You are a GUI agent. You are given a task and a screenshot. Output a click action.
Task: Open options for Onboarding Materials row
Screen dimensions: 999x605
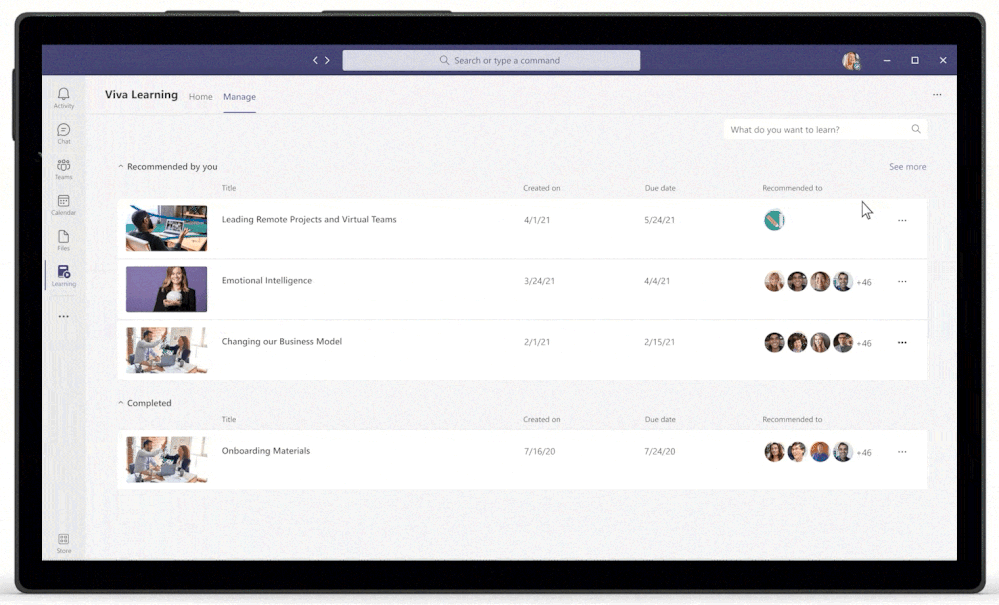tap(902, 452)
